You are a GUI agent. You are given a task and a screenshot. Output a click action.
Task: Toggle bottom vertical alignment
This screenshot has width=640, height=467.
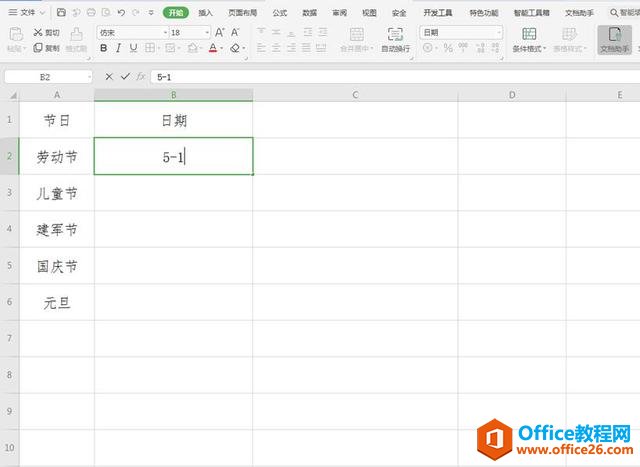[x=291, y=32]
